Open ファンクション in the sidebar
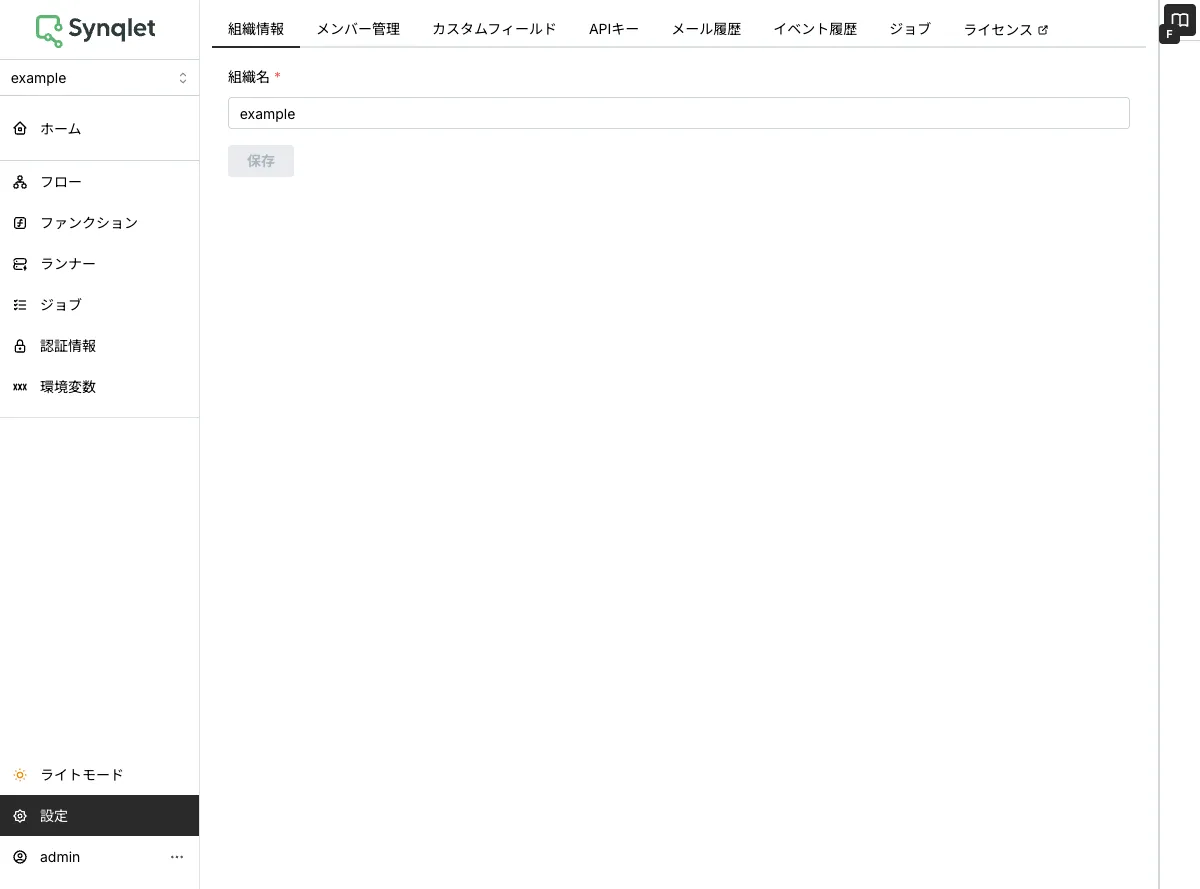The image size is (1200, 889). [x=99, y=223]
